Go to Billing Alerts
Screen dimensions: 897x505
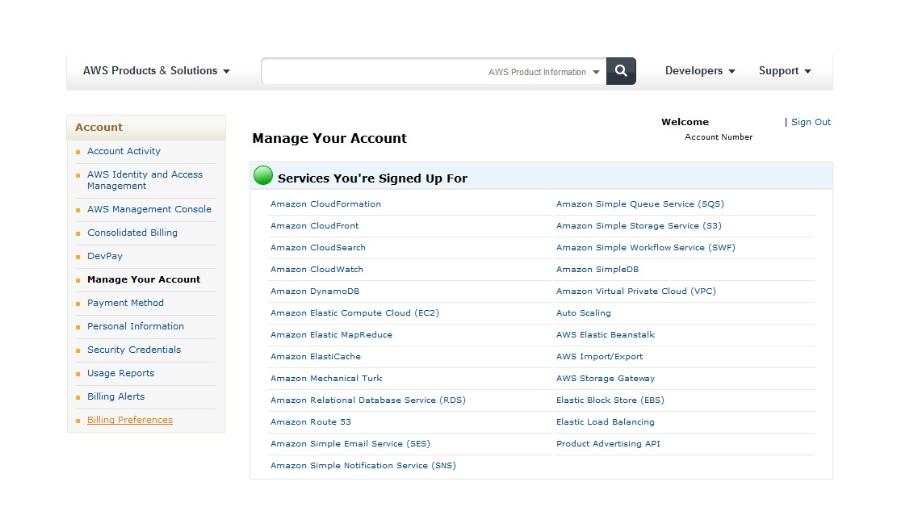tap(116, 397)
